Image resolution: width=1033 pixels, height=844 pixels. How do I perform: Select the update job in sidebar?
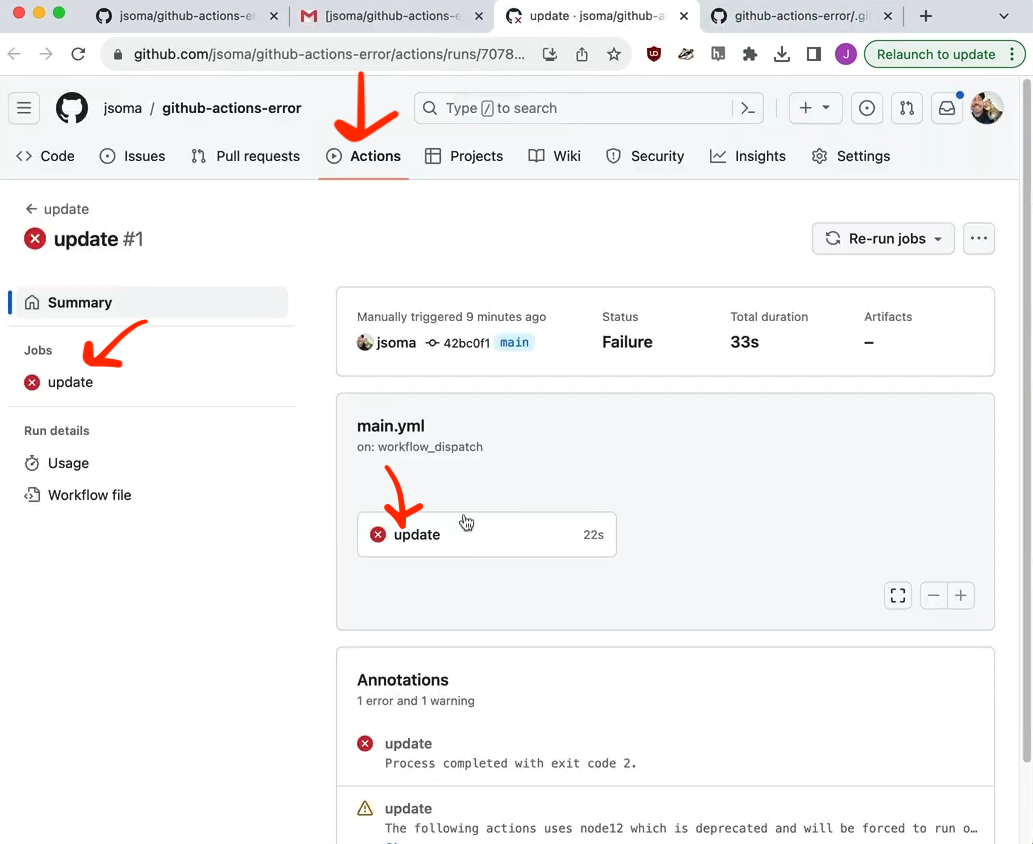70,382
